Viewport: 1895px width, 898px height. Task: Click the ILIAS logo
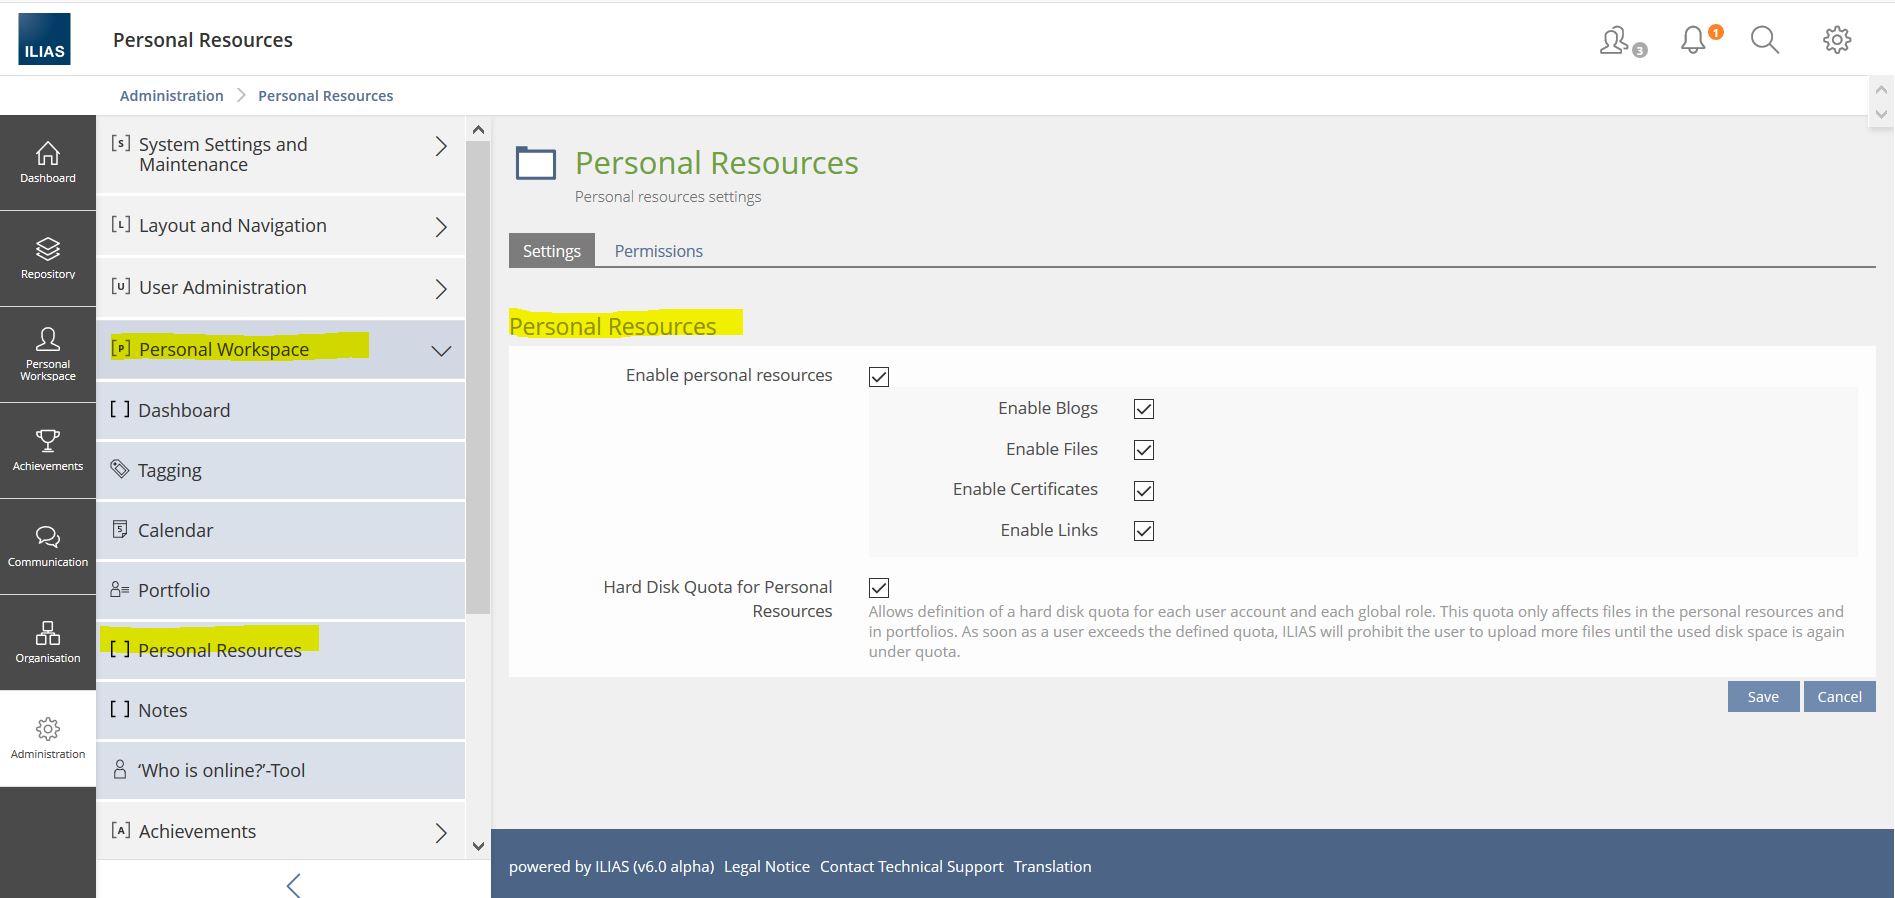44,39
